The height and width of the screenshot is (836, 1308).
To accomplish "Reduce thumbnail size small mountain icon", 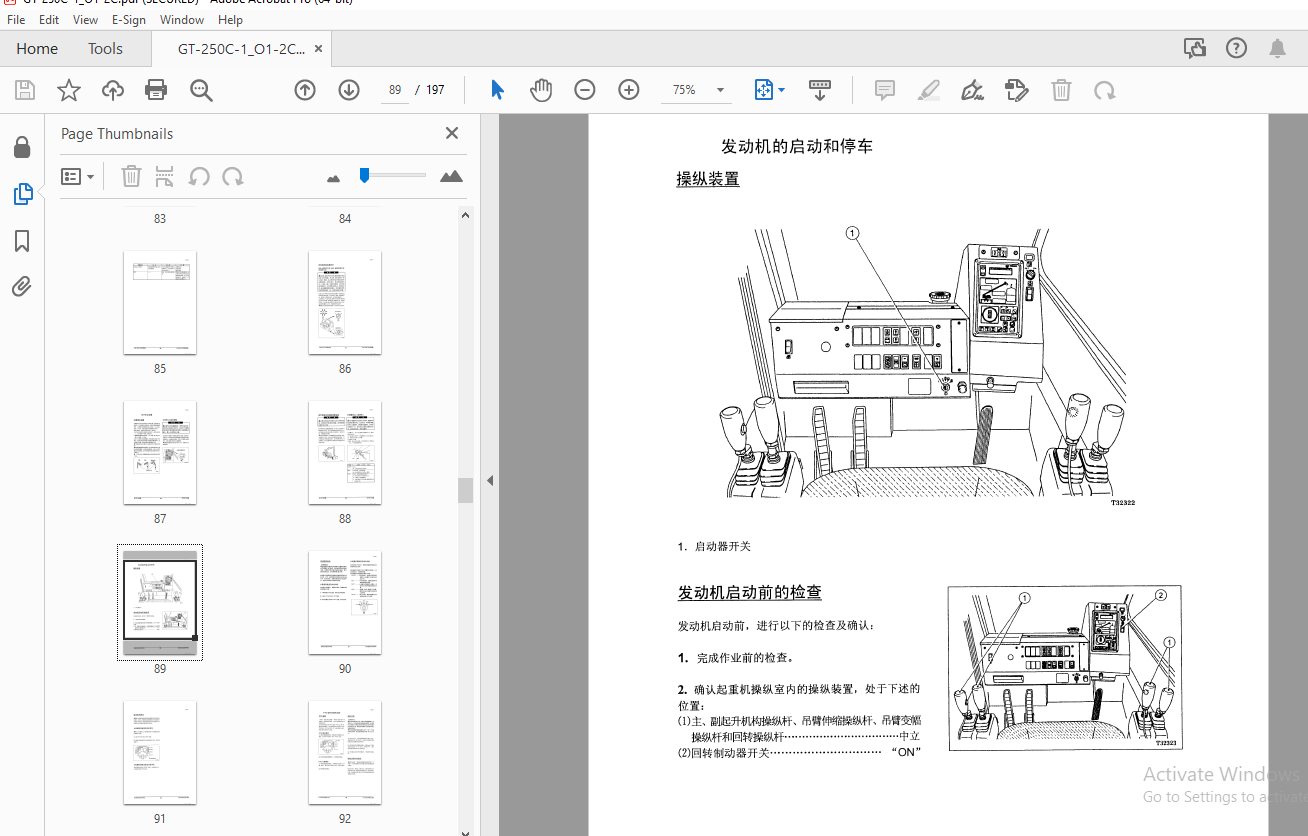I will pyautogui.click(x=334, y=178).
